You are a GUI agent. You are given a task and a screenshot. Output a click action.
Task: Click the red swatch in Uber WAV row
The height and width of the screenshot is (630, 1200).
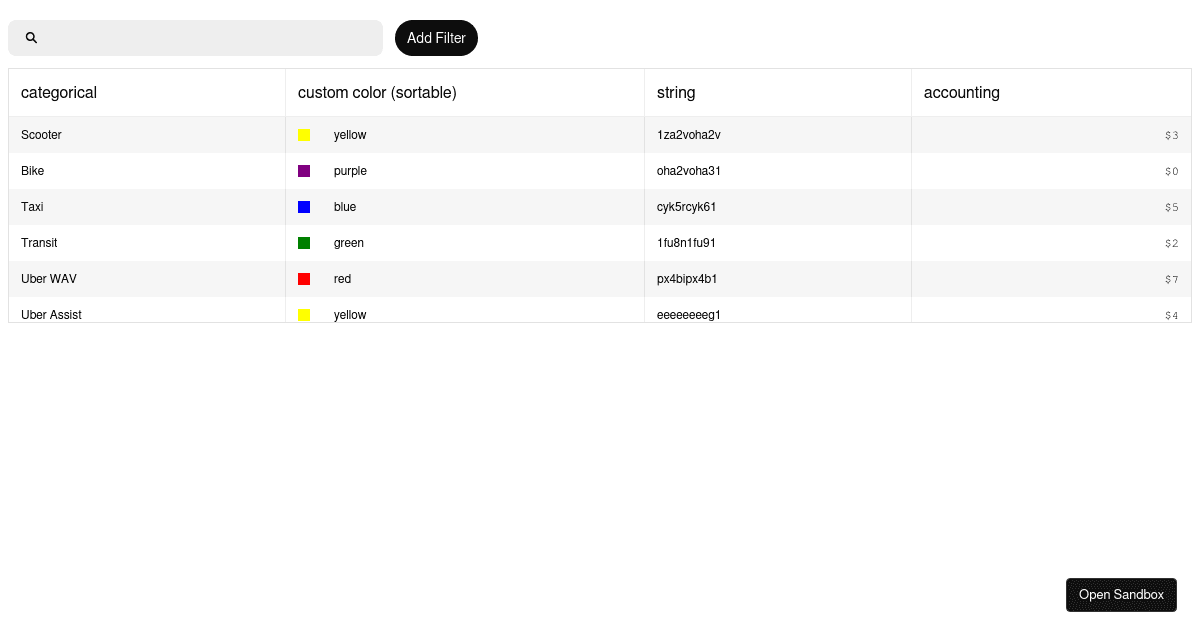(x=304, y=279)
